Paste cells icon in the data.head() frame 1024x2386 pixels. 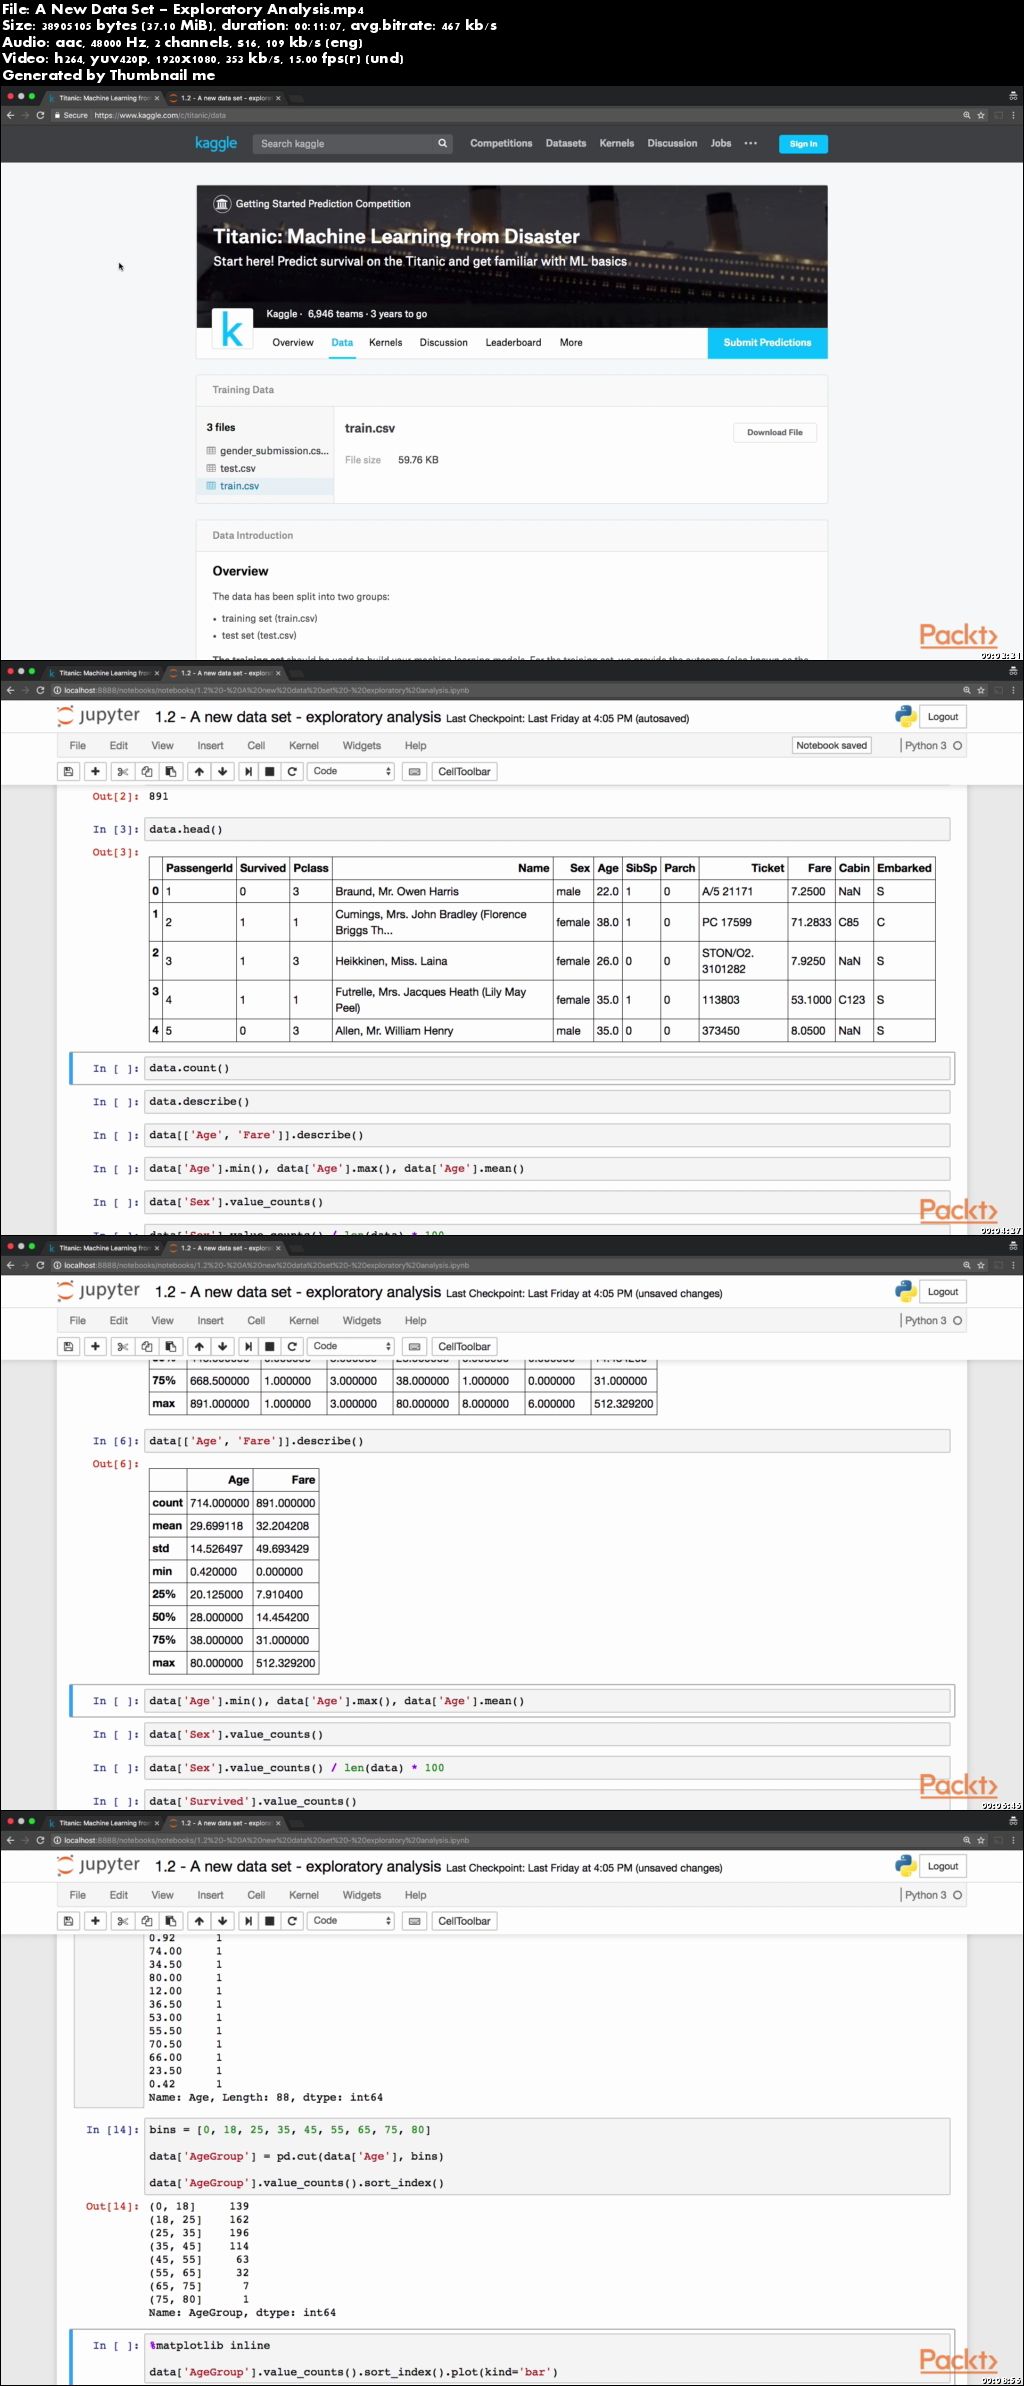point(170,771)
